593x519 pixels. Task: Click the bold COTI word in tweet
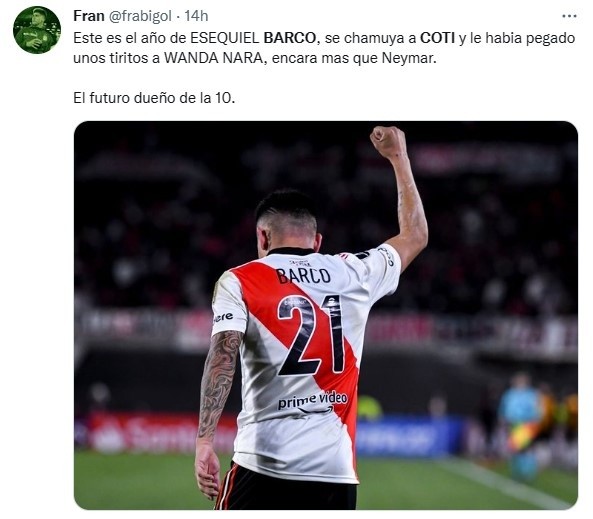(x=437, y=38)
